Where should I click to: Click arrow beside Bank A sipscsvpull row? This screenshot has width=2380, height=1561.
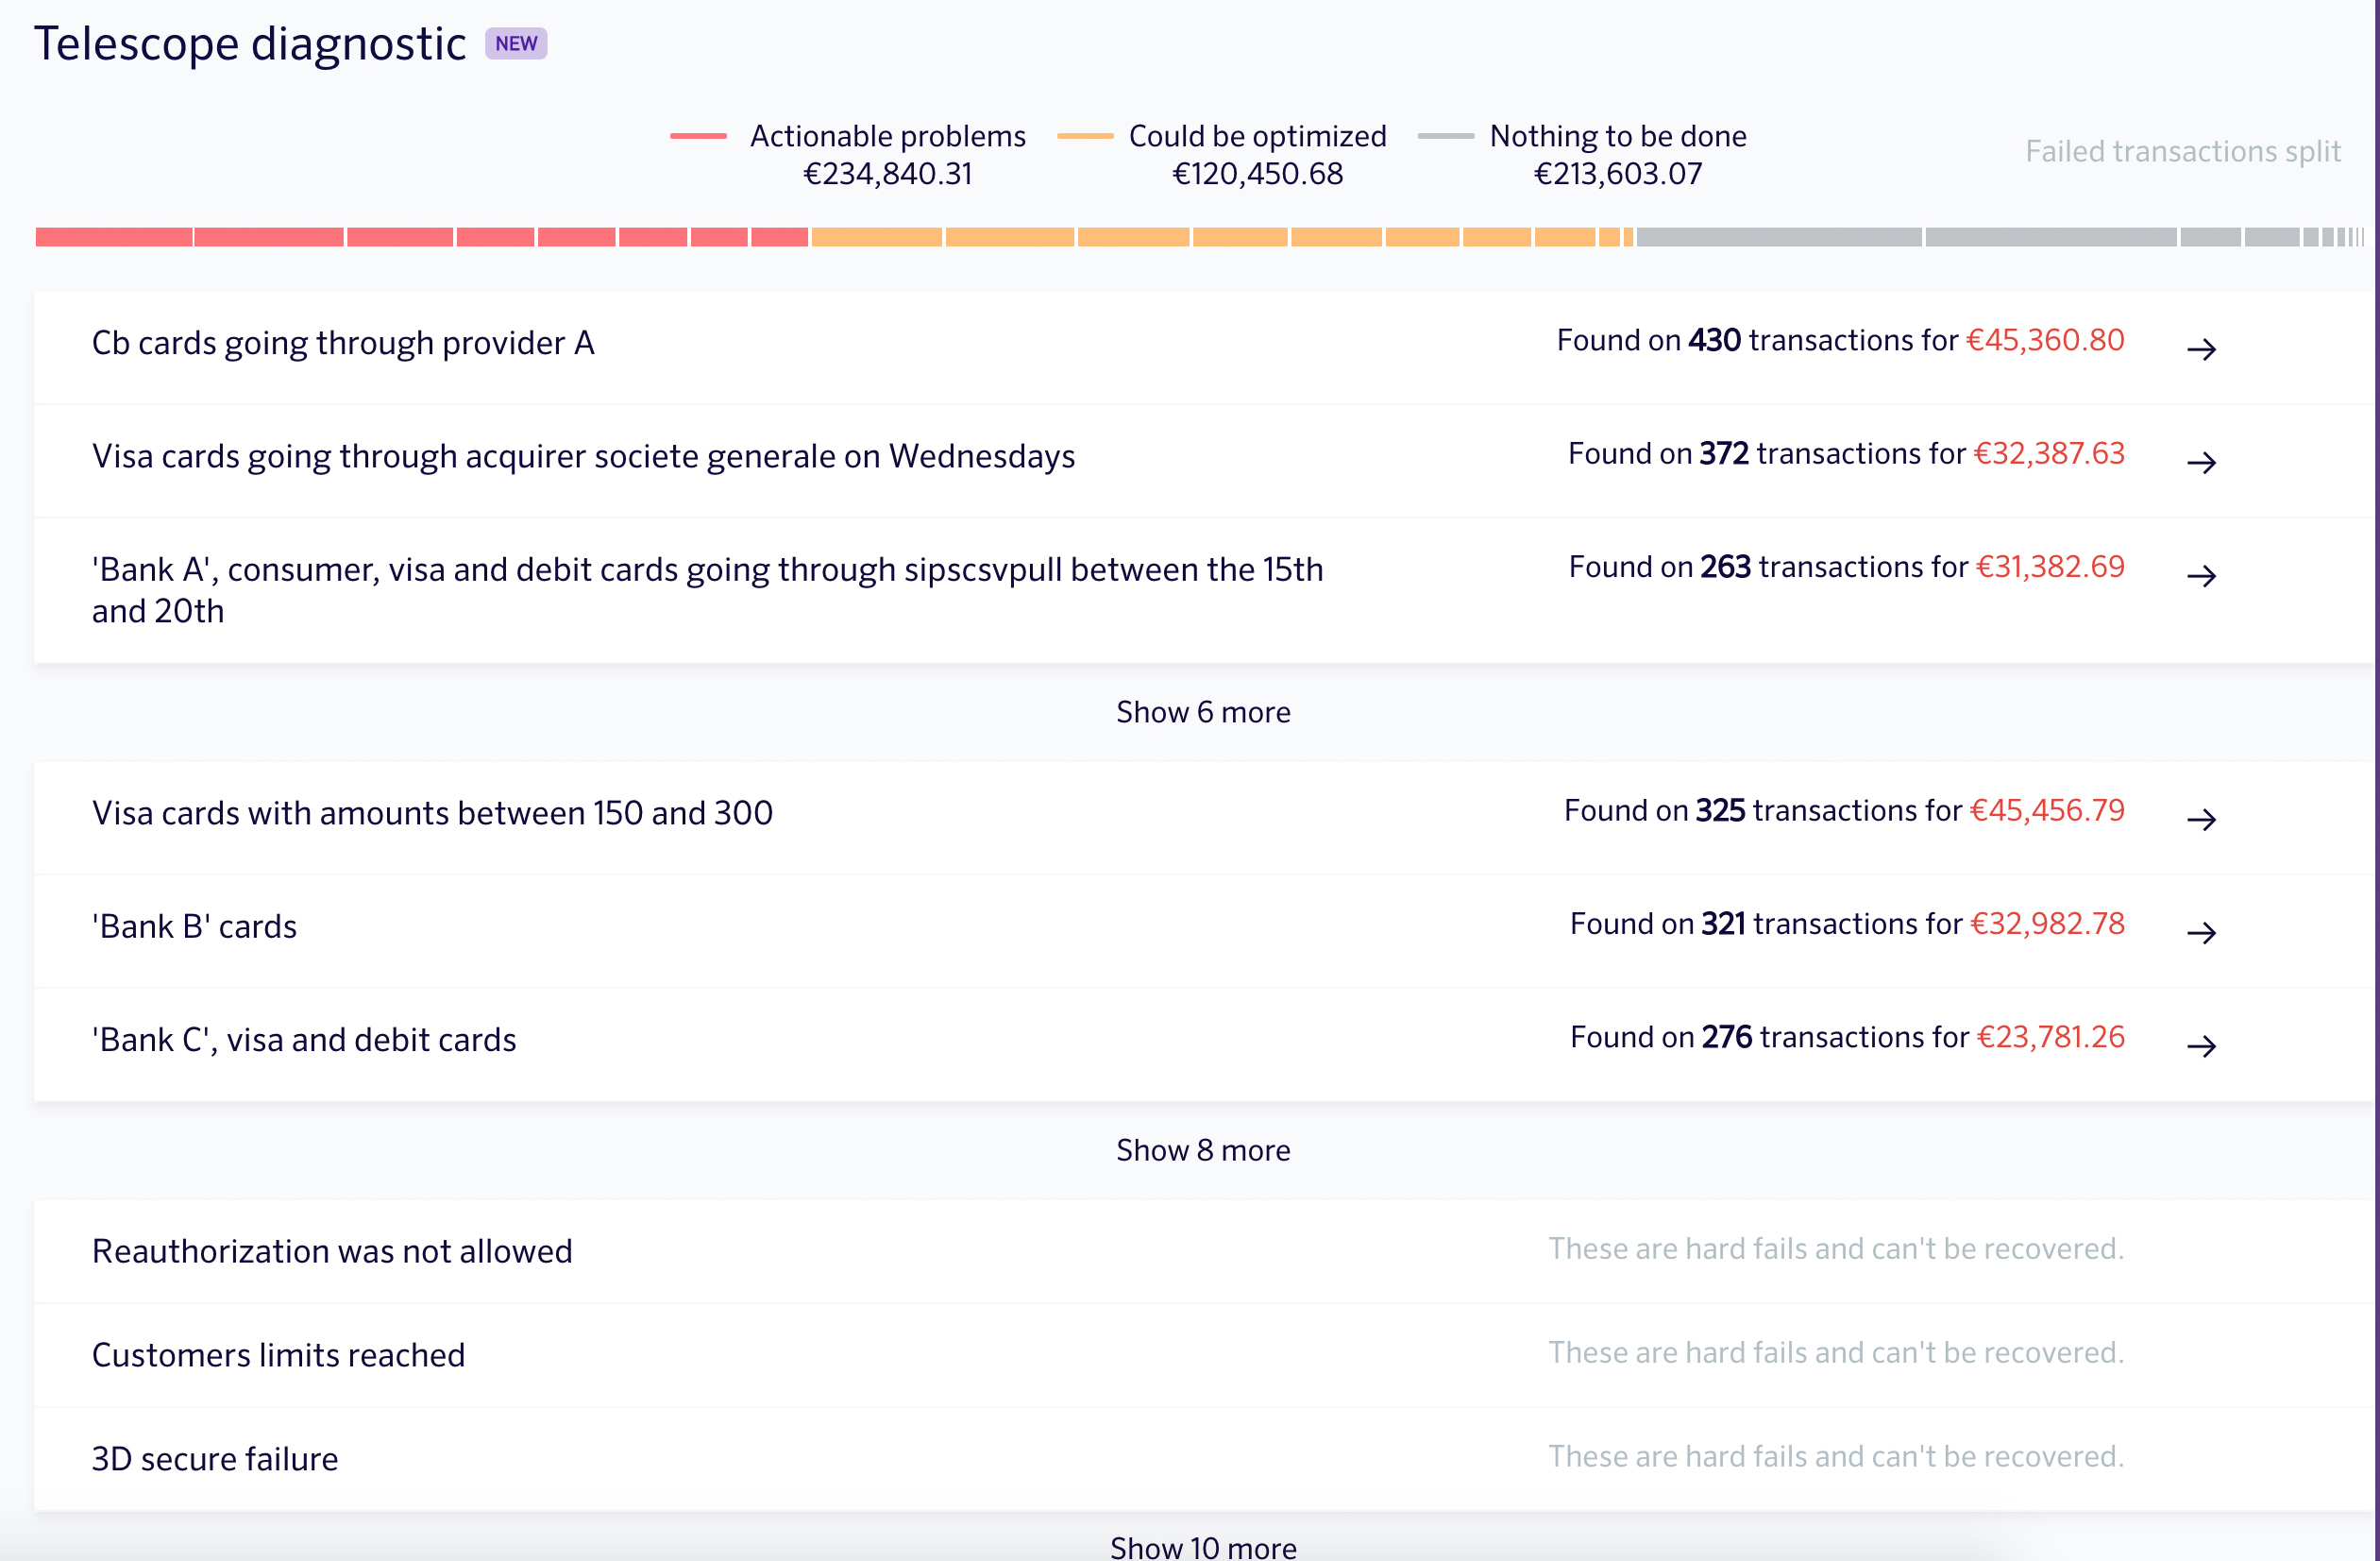[x=2201, y=575]
